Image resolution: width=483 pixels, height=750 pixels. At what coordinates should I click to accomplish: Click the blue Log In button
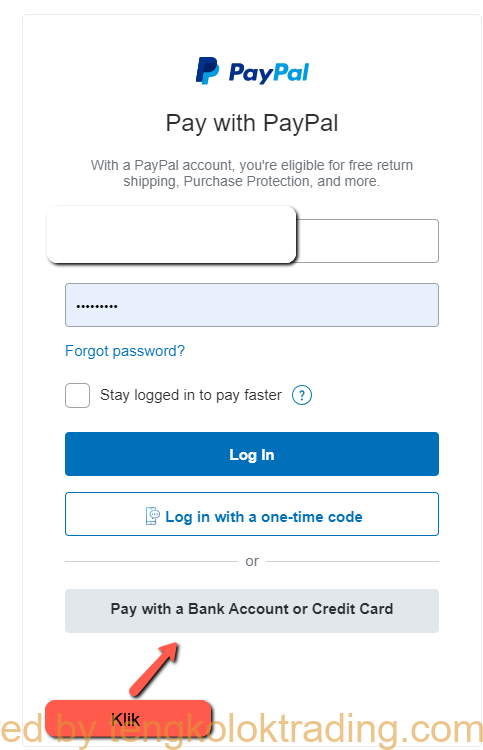click(x=252, y=454)
